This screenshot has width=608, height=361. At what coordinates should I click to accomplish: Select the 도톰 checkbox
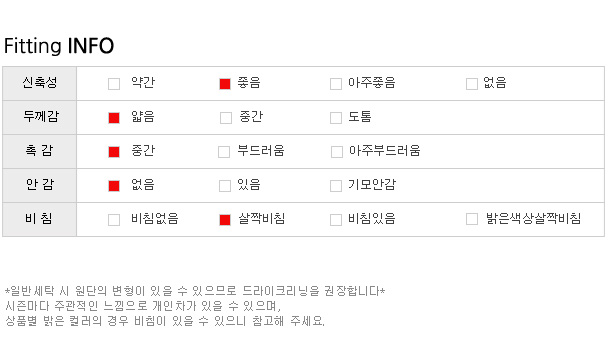(336, 118)
